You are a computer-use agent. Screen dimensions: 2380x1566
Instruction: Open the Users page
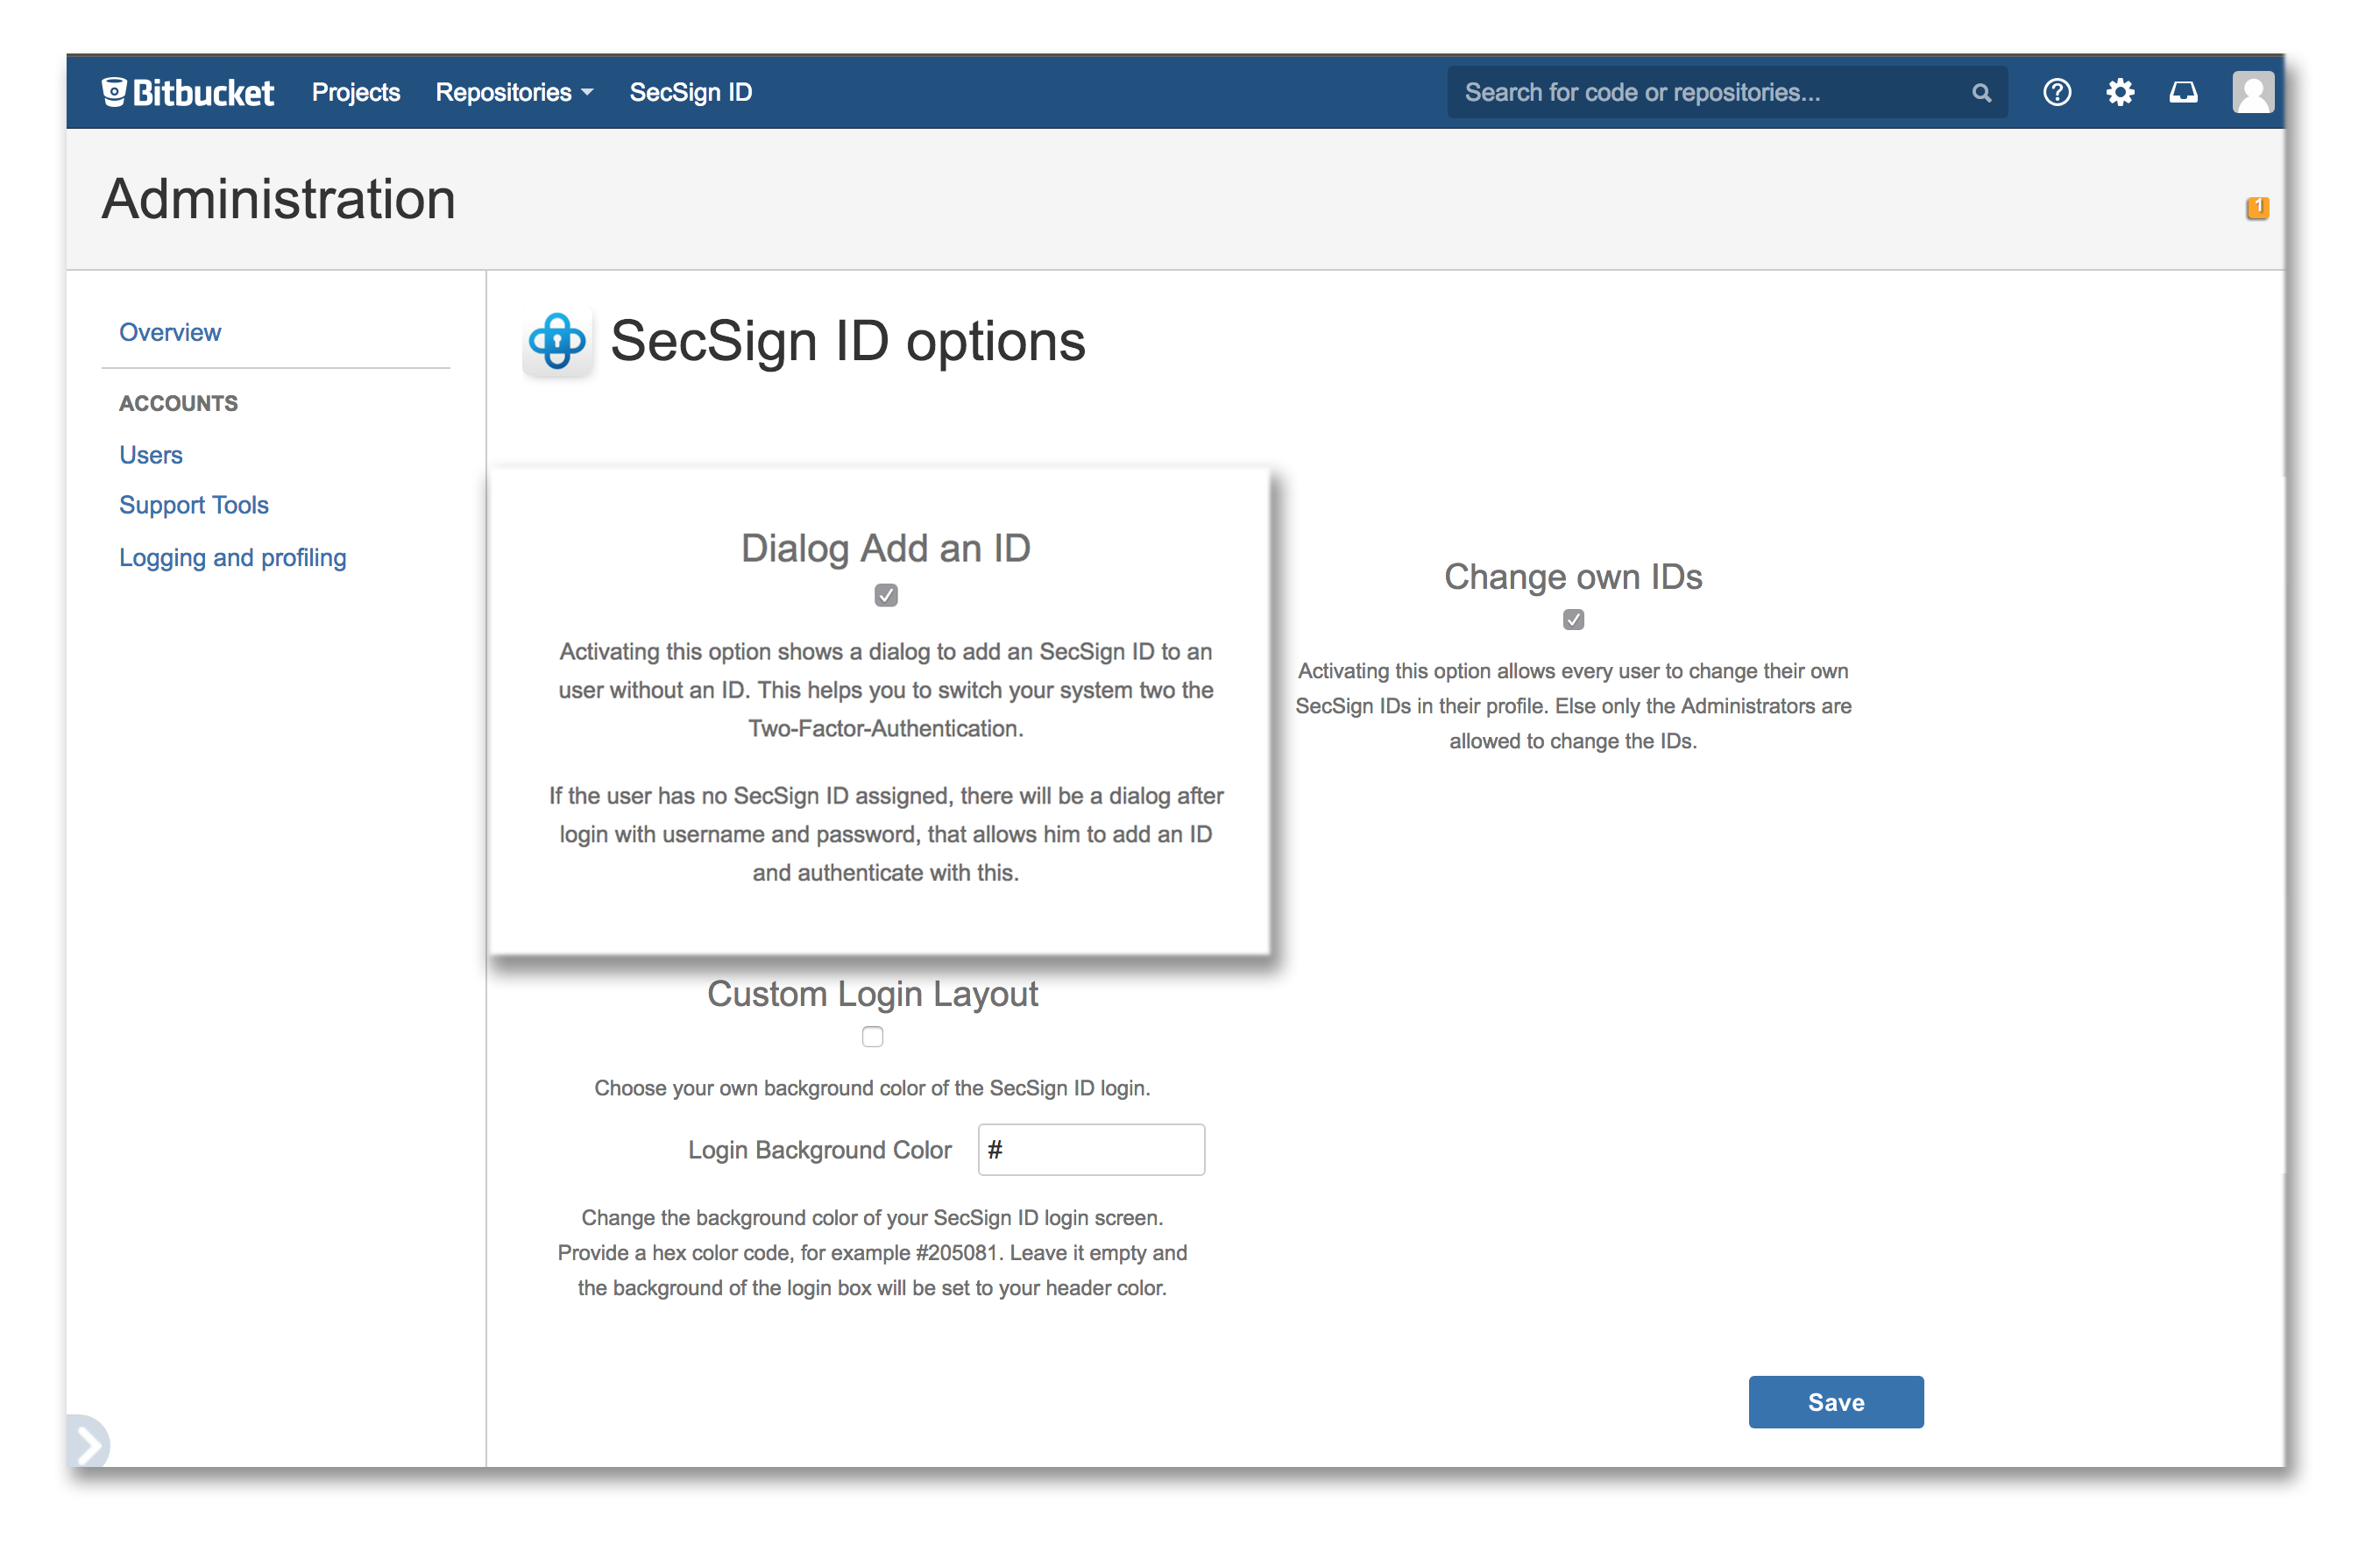(x=150, y=454)
